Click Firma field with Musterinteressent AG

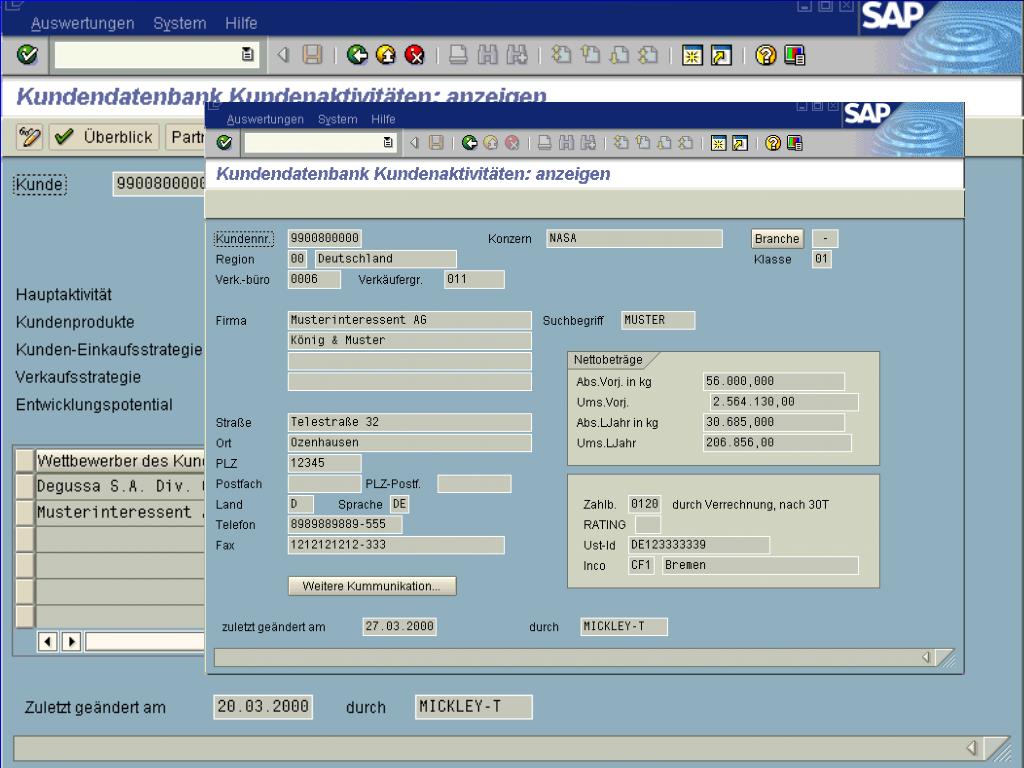[409, 320]
